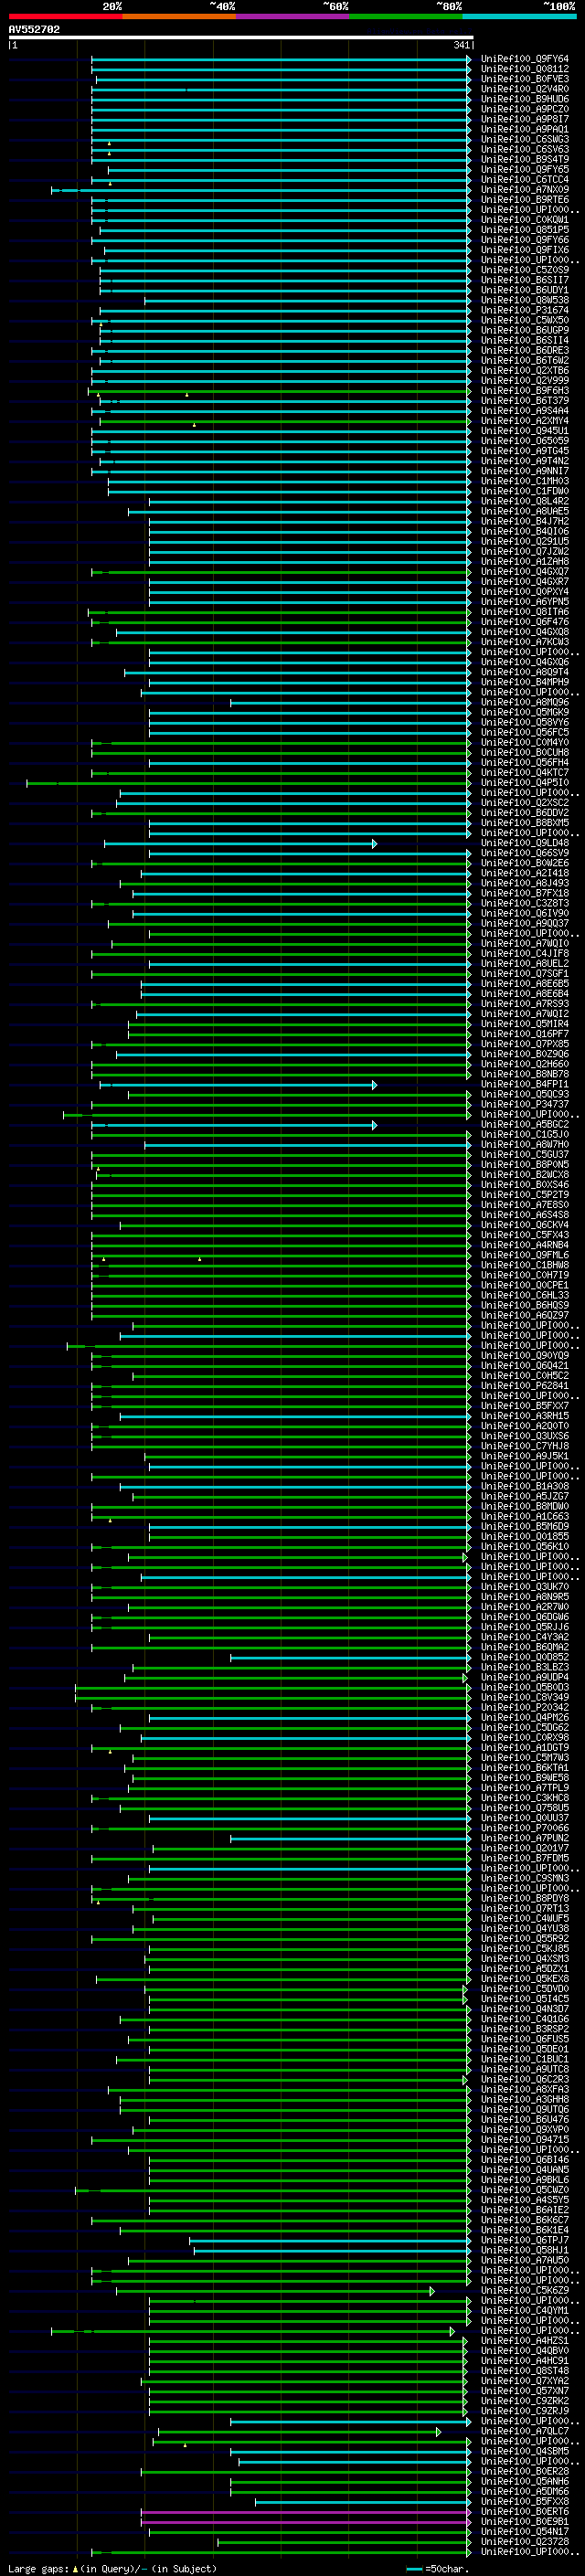Select the UniRef100_C5WX50 label

[x=524, y=320]
